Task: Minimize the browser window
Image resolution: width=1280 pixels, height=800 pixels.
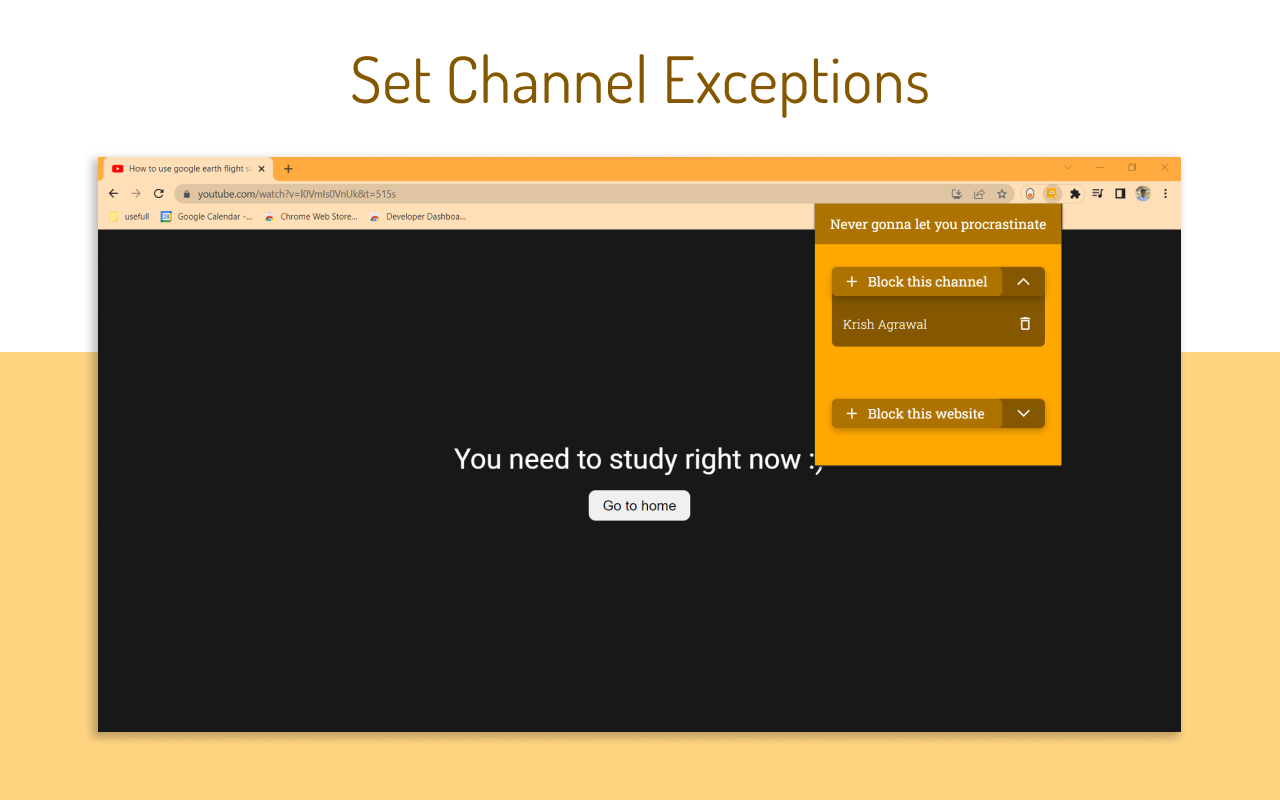Action: point(1100,168)
